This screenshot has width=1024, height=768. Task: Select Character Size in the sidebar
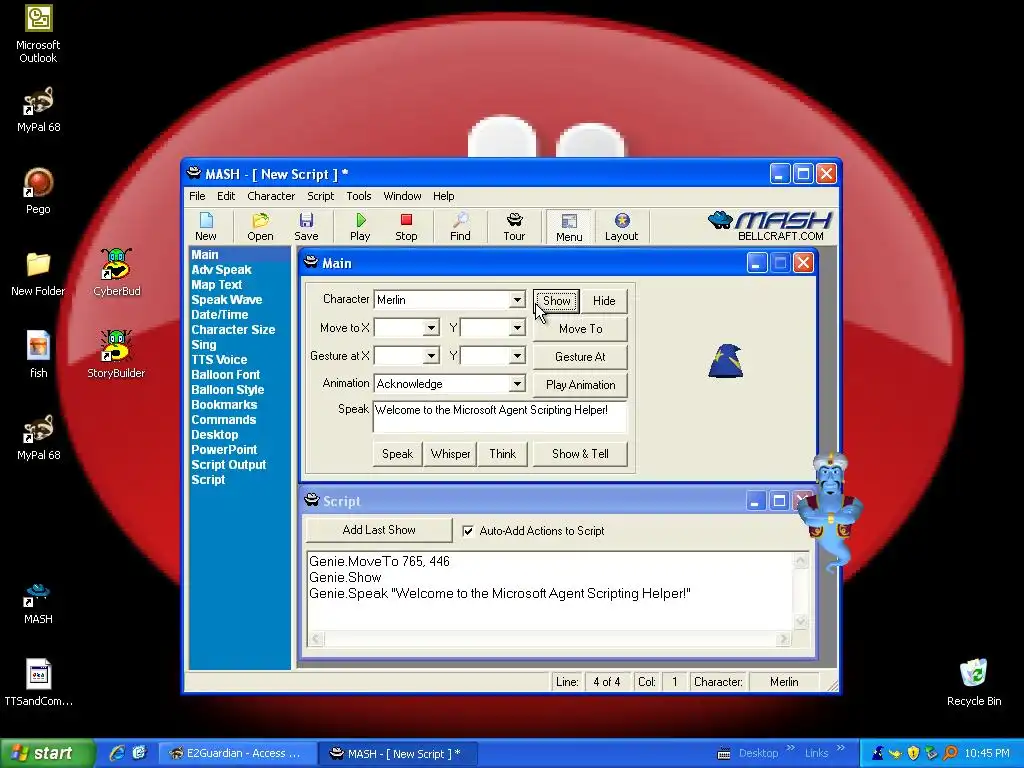click(233, 330)
